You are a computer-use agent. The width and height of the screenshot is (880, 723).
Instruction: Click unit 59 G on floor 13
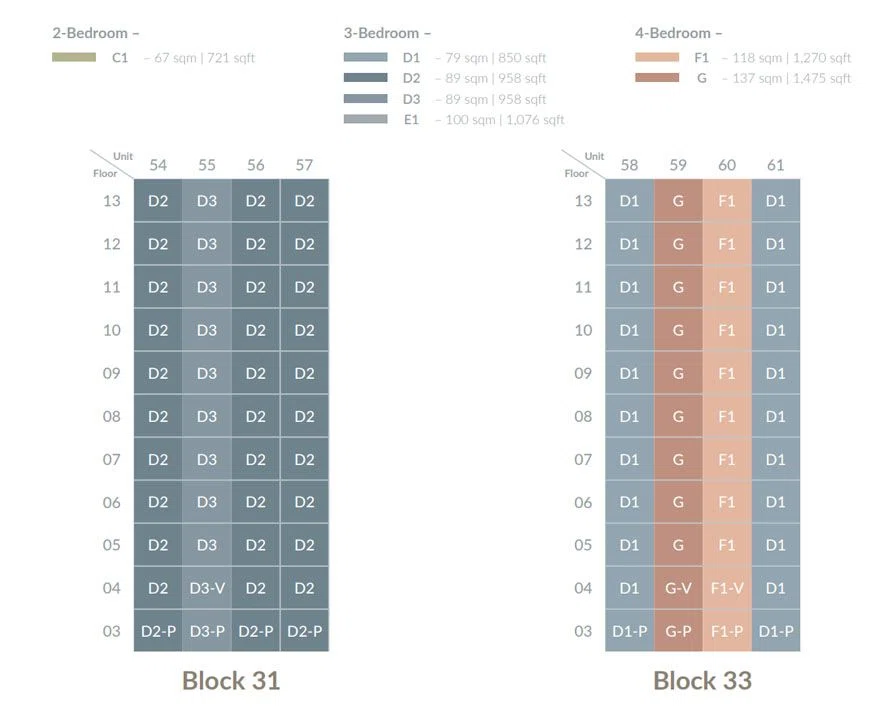[678, 200]
